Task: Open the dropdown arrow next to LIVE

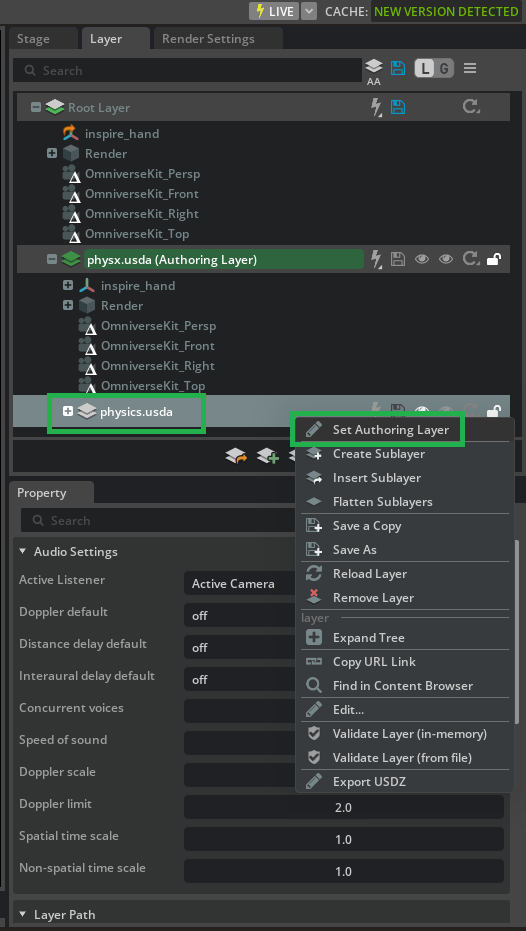Action: pyautogui.click(x=309, y=11)
